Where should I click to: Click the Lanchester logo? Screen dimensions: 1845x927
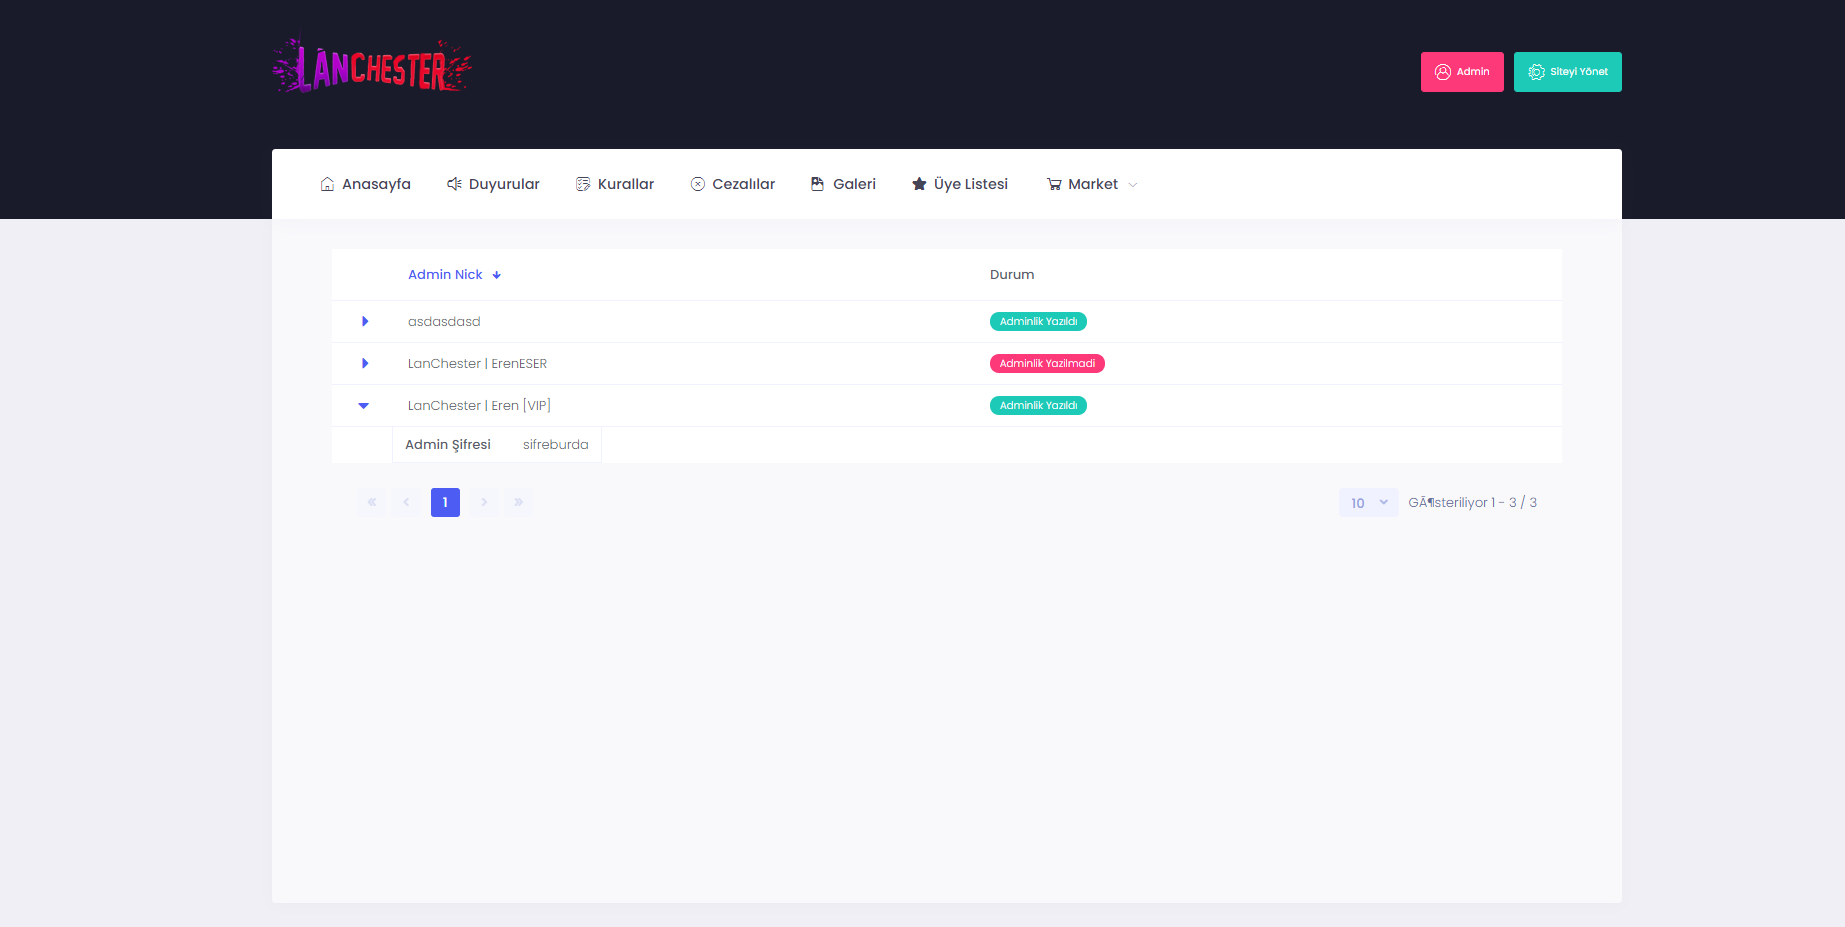pyautogui.click(x=371, y=67)
